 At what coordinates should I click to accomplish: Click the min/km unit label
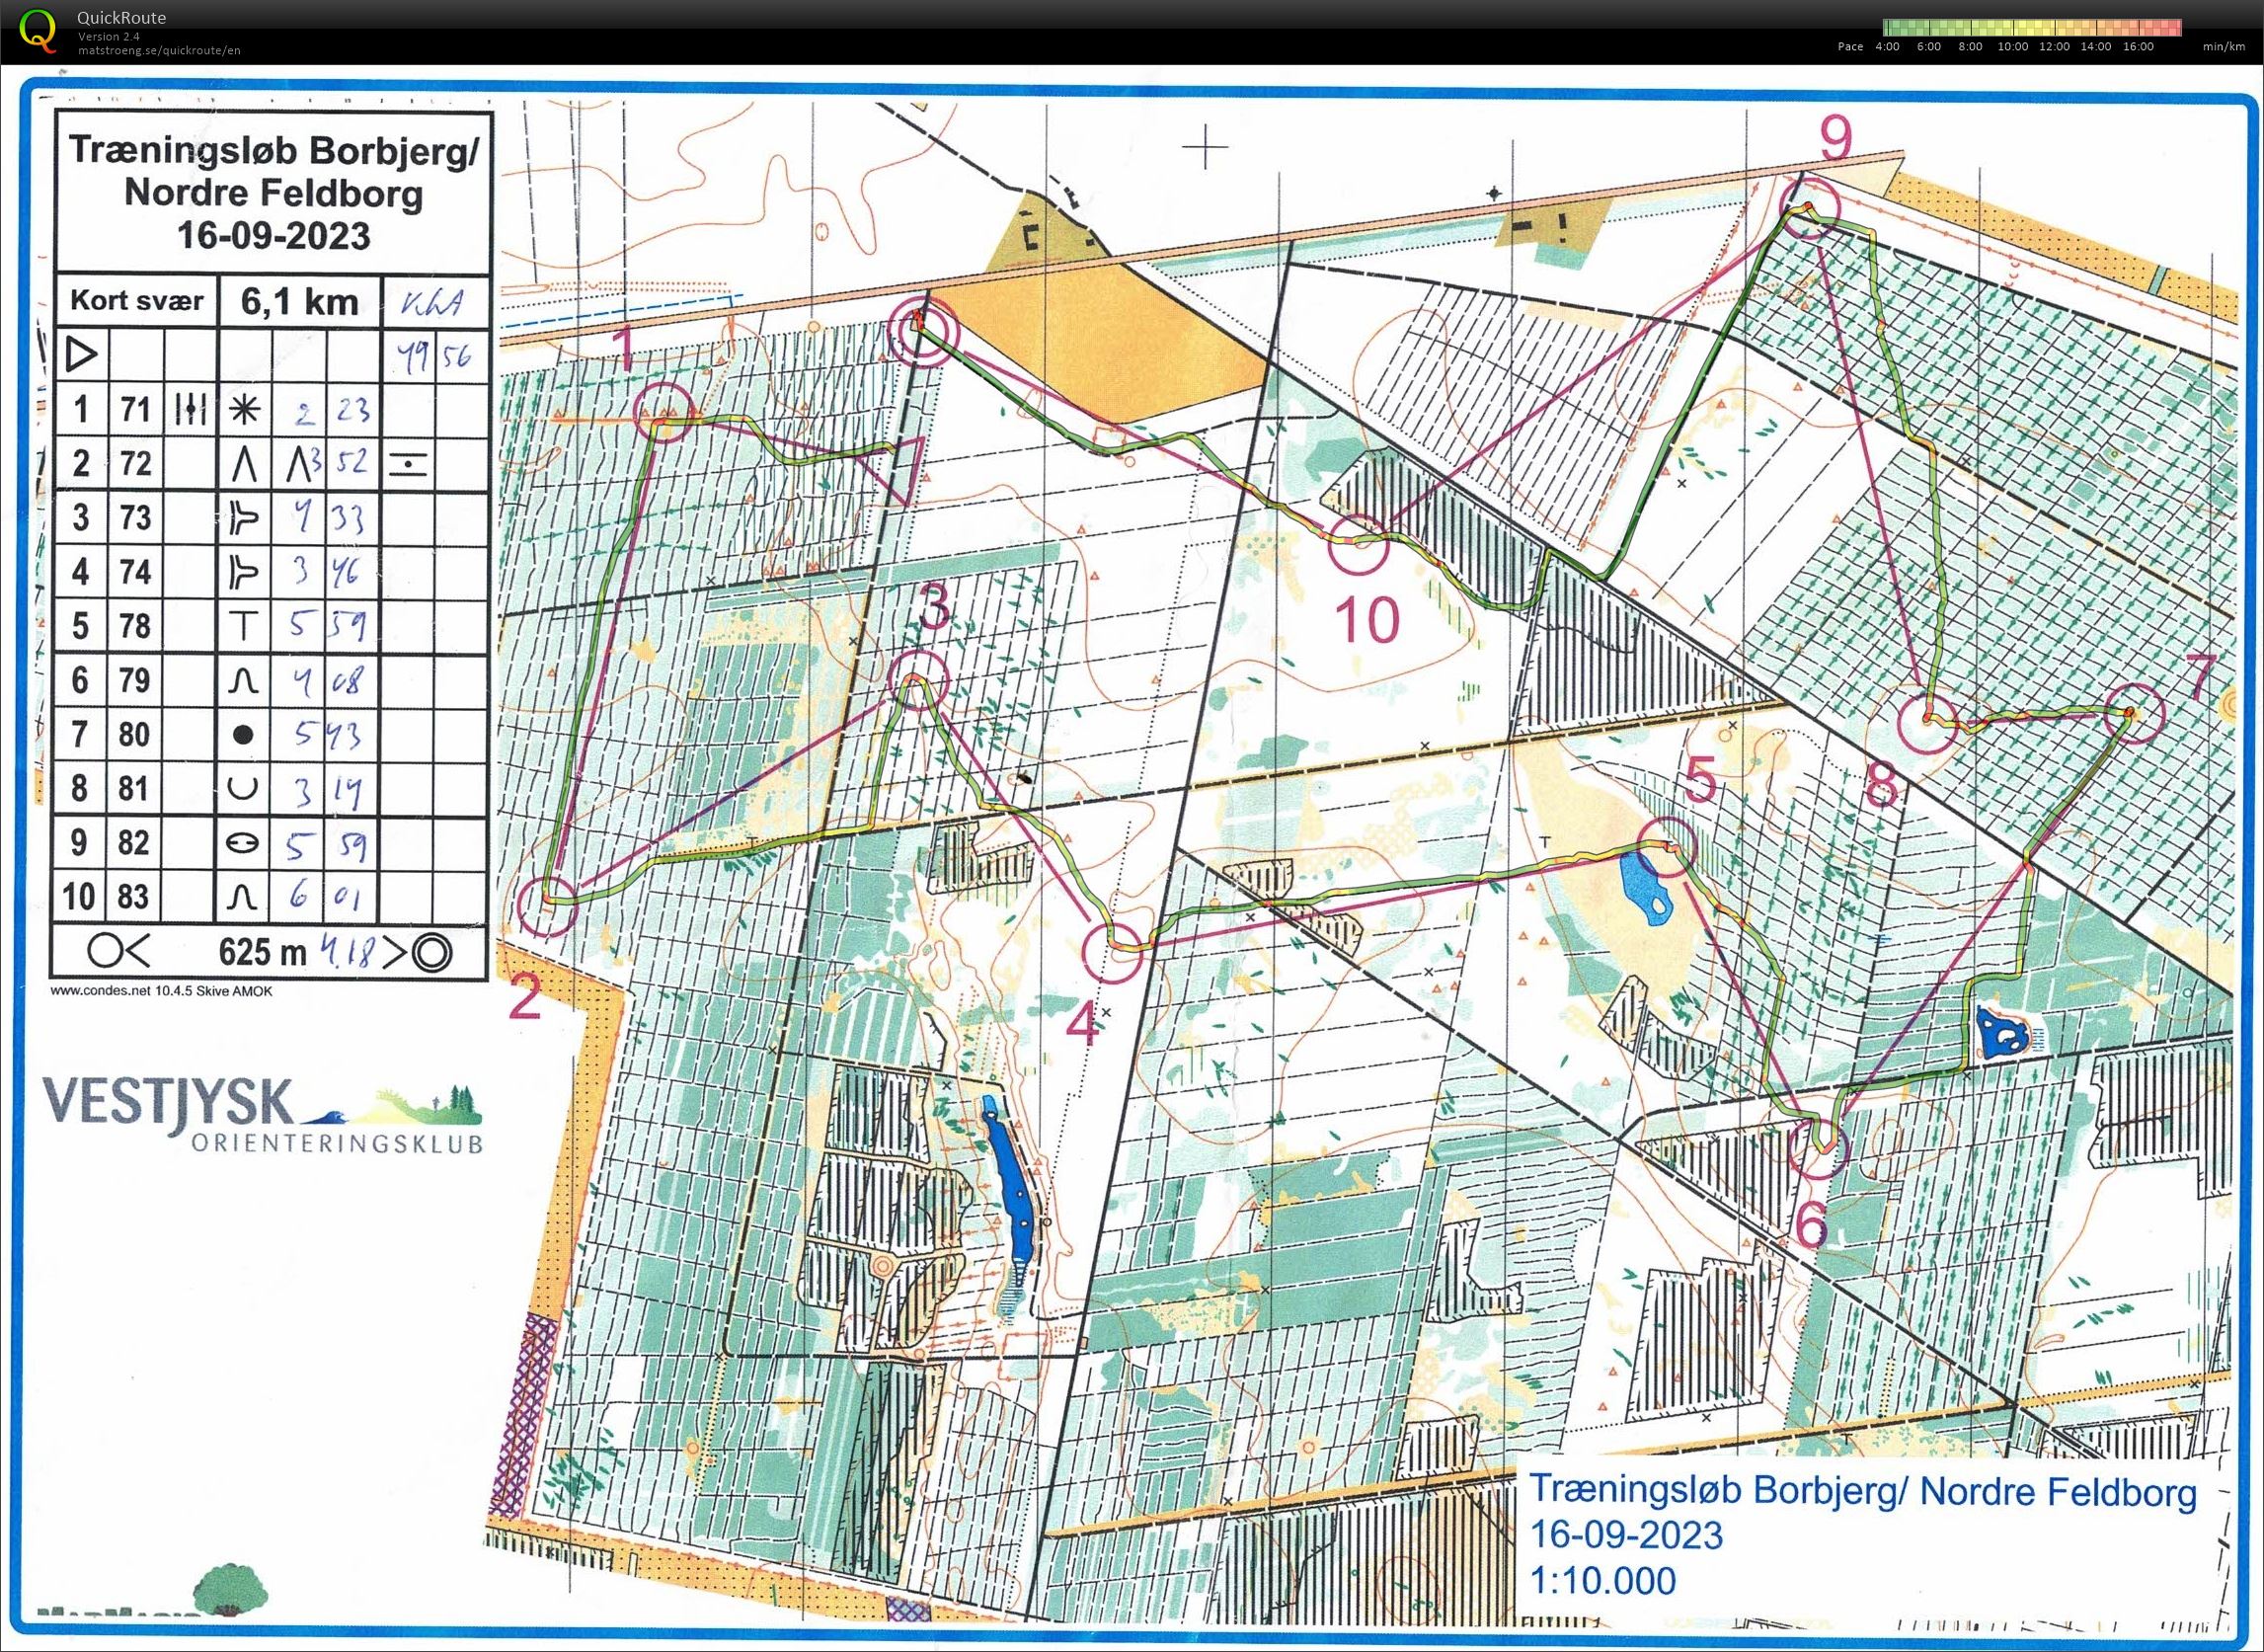point(2224,46)
